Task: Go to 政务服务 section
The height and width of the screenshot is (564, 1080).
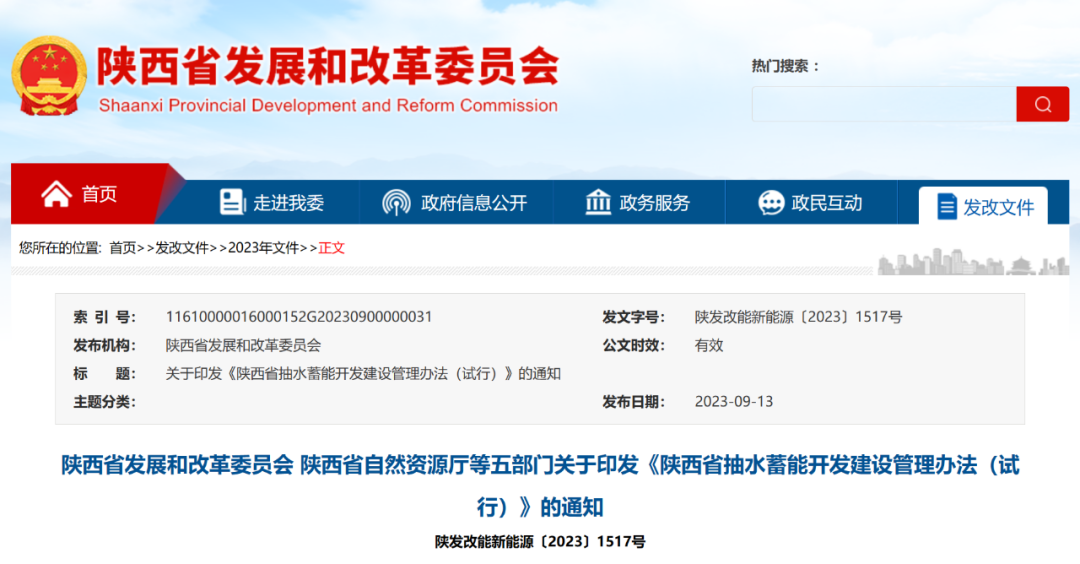Action: pos(655,203)
